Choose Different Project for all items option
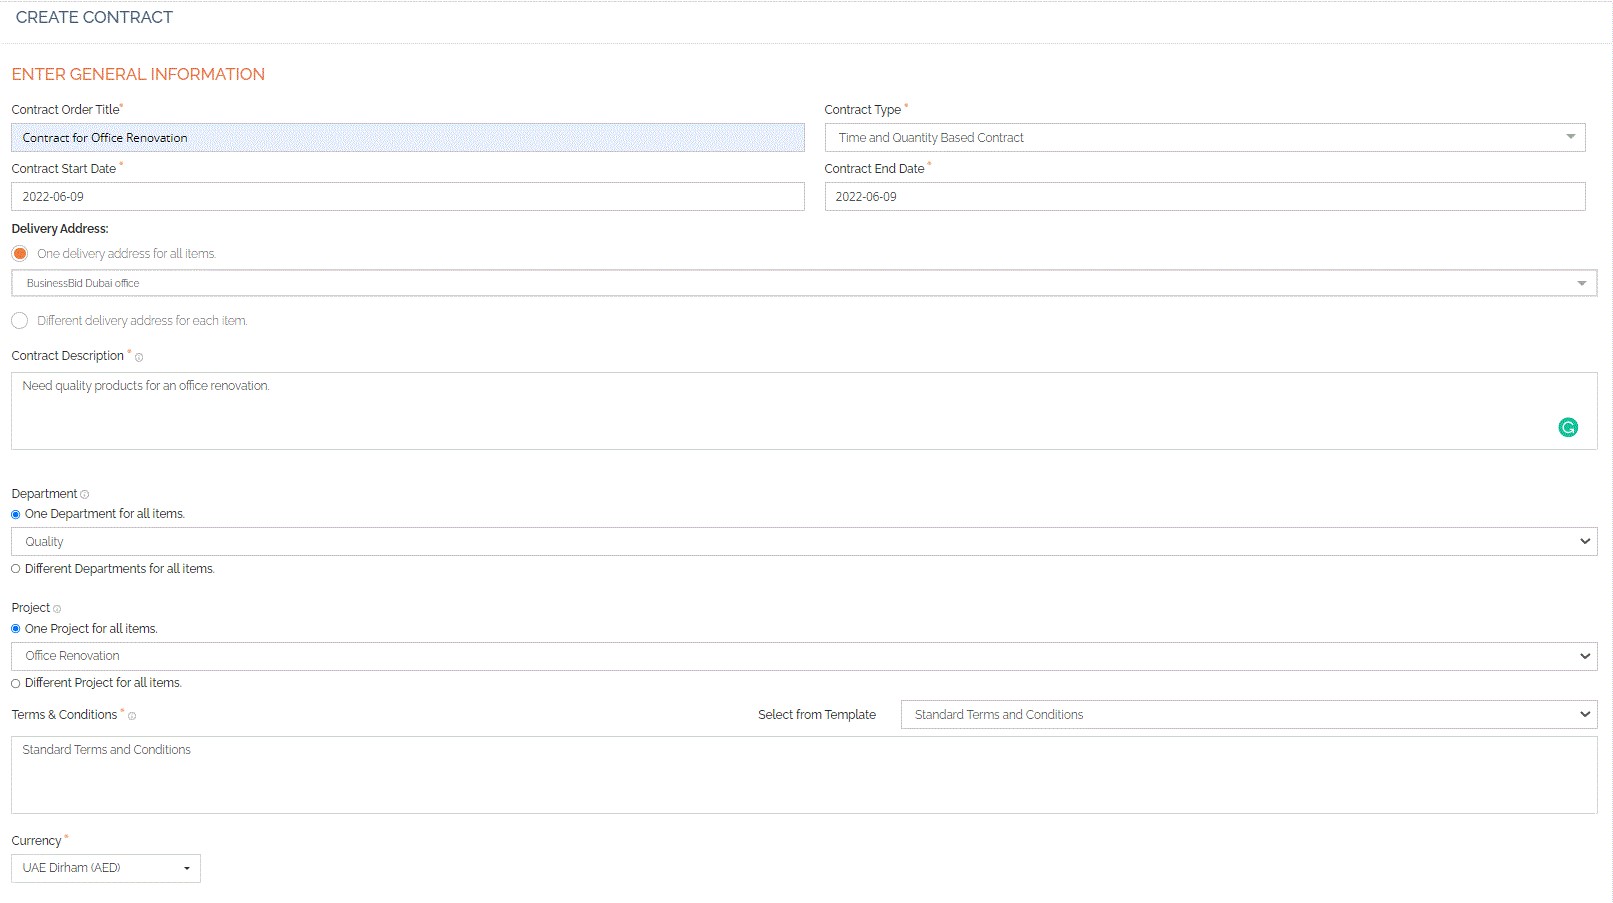 coord(16,684)
